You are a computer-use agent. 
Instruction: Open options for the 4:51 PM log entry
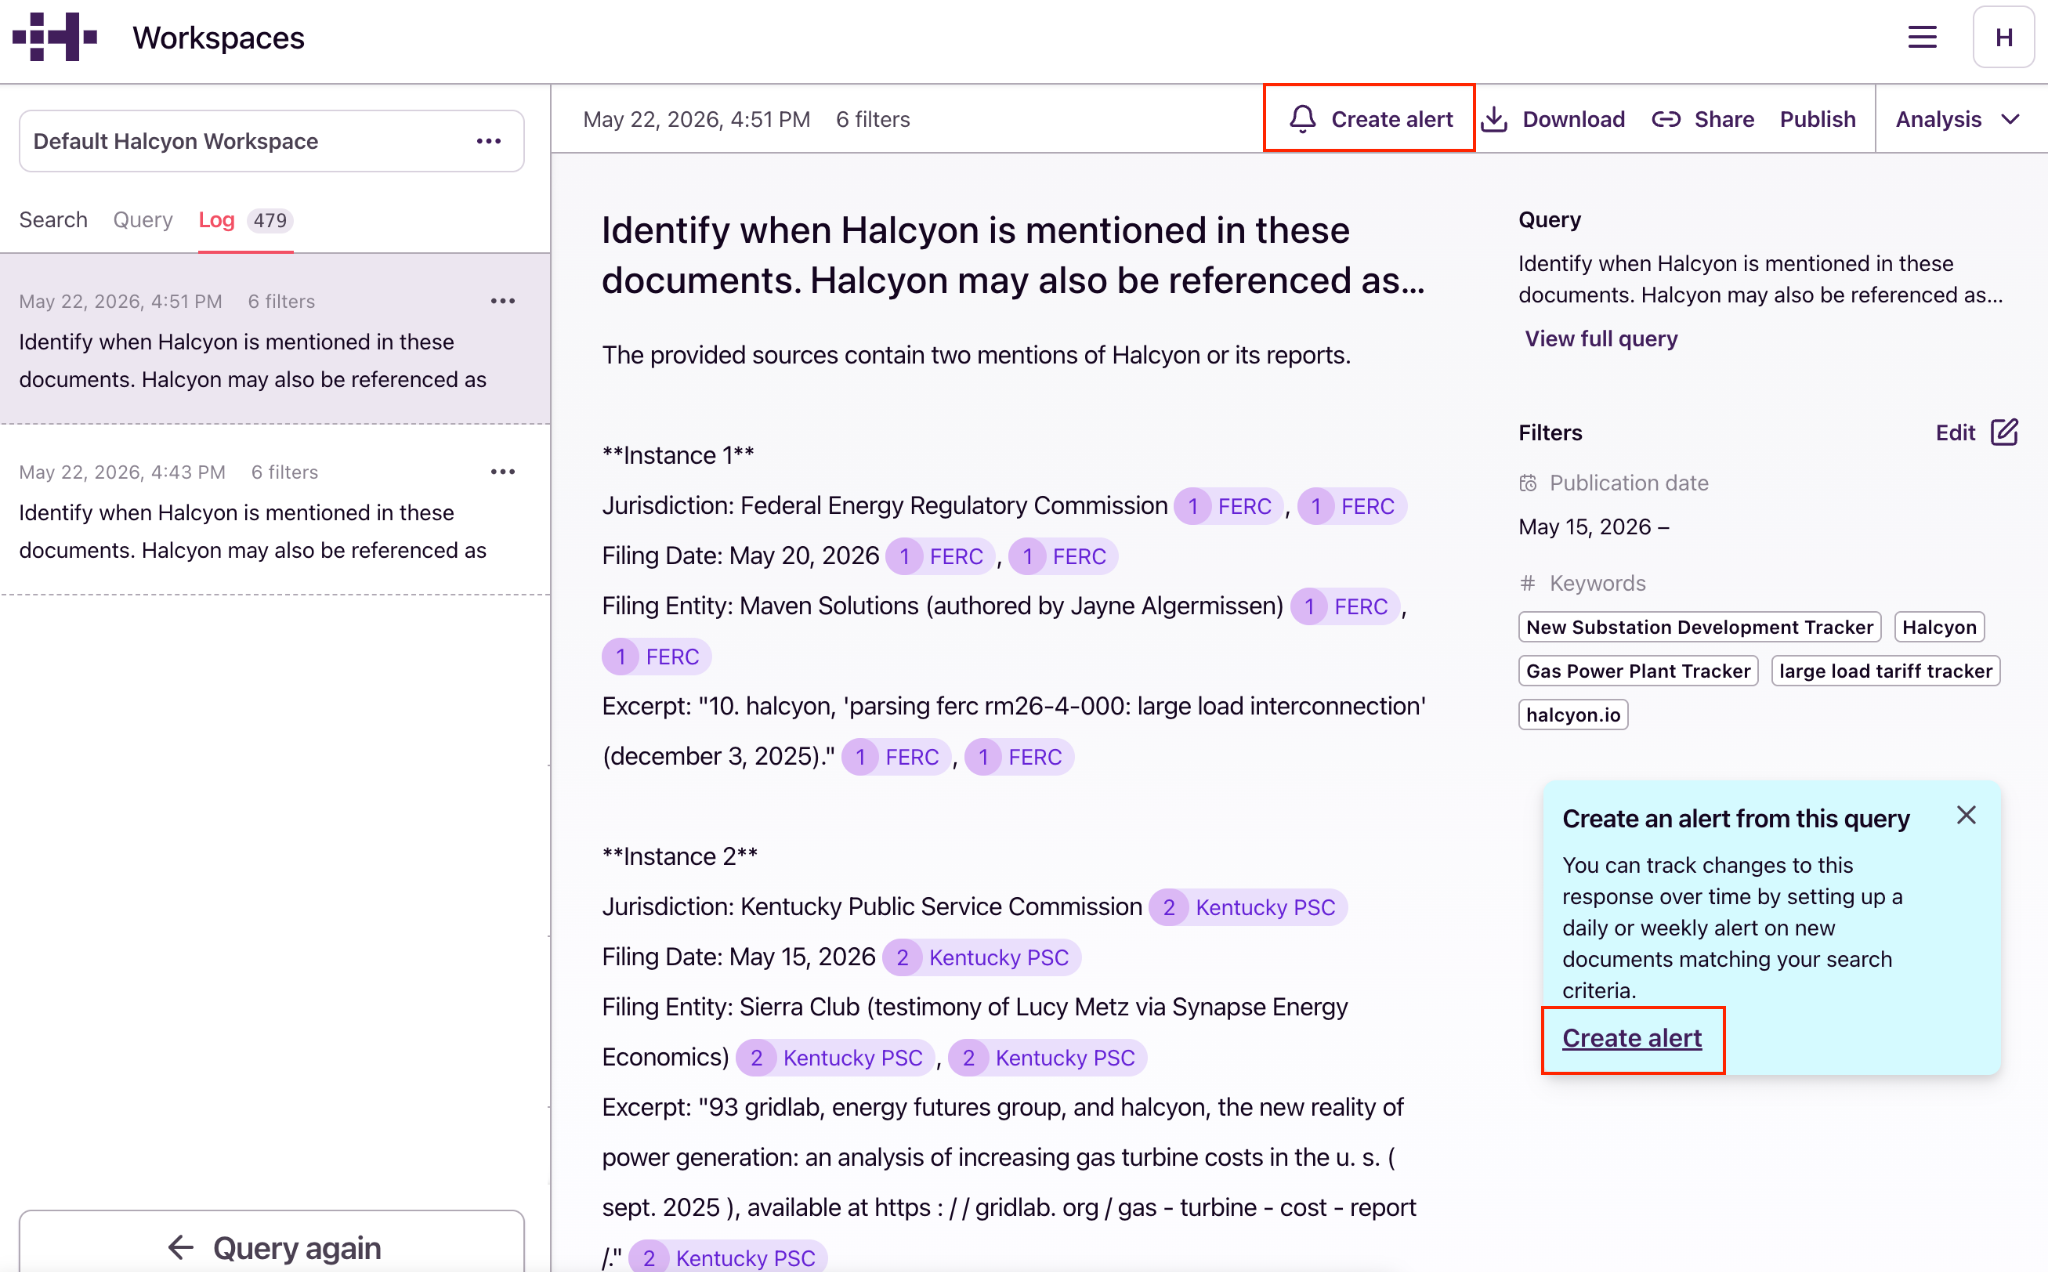click(503, 301)
